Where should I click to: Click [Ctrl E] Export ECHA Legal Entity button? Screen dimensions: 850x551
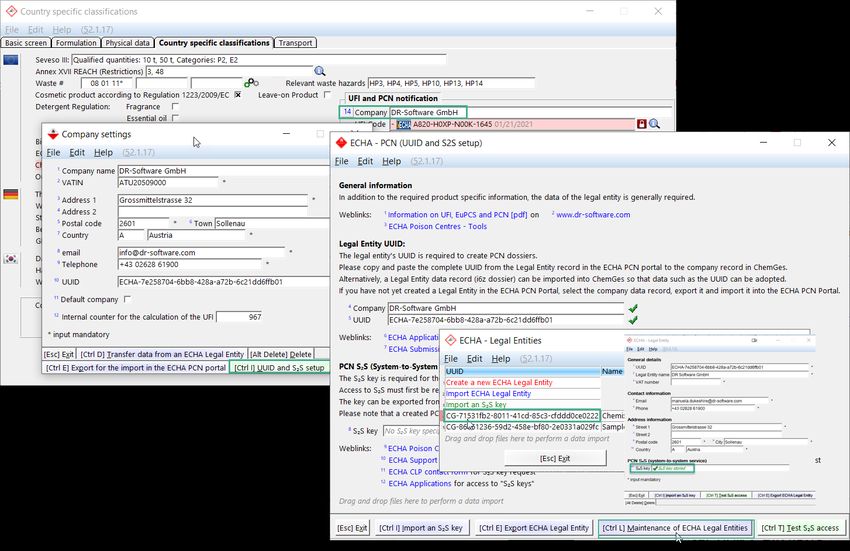(x=533, y=528)
